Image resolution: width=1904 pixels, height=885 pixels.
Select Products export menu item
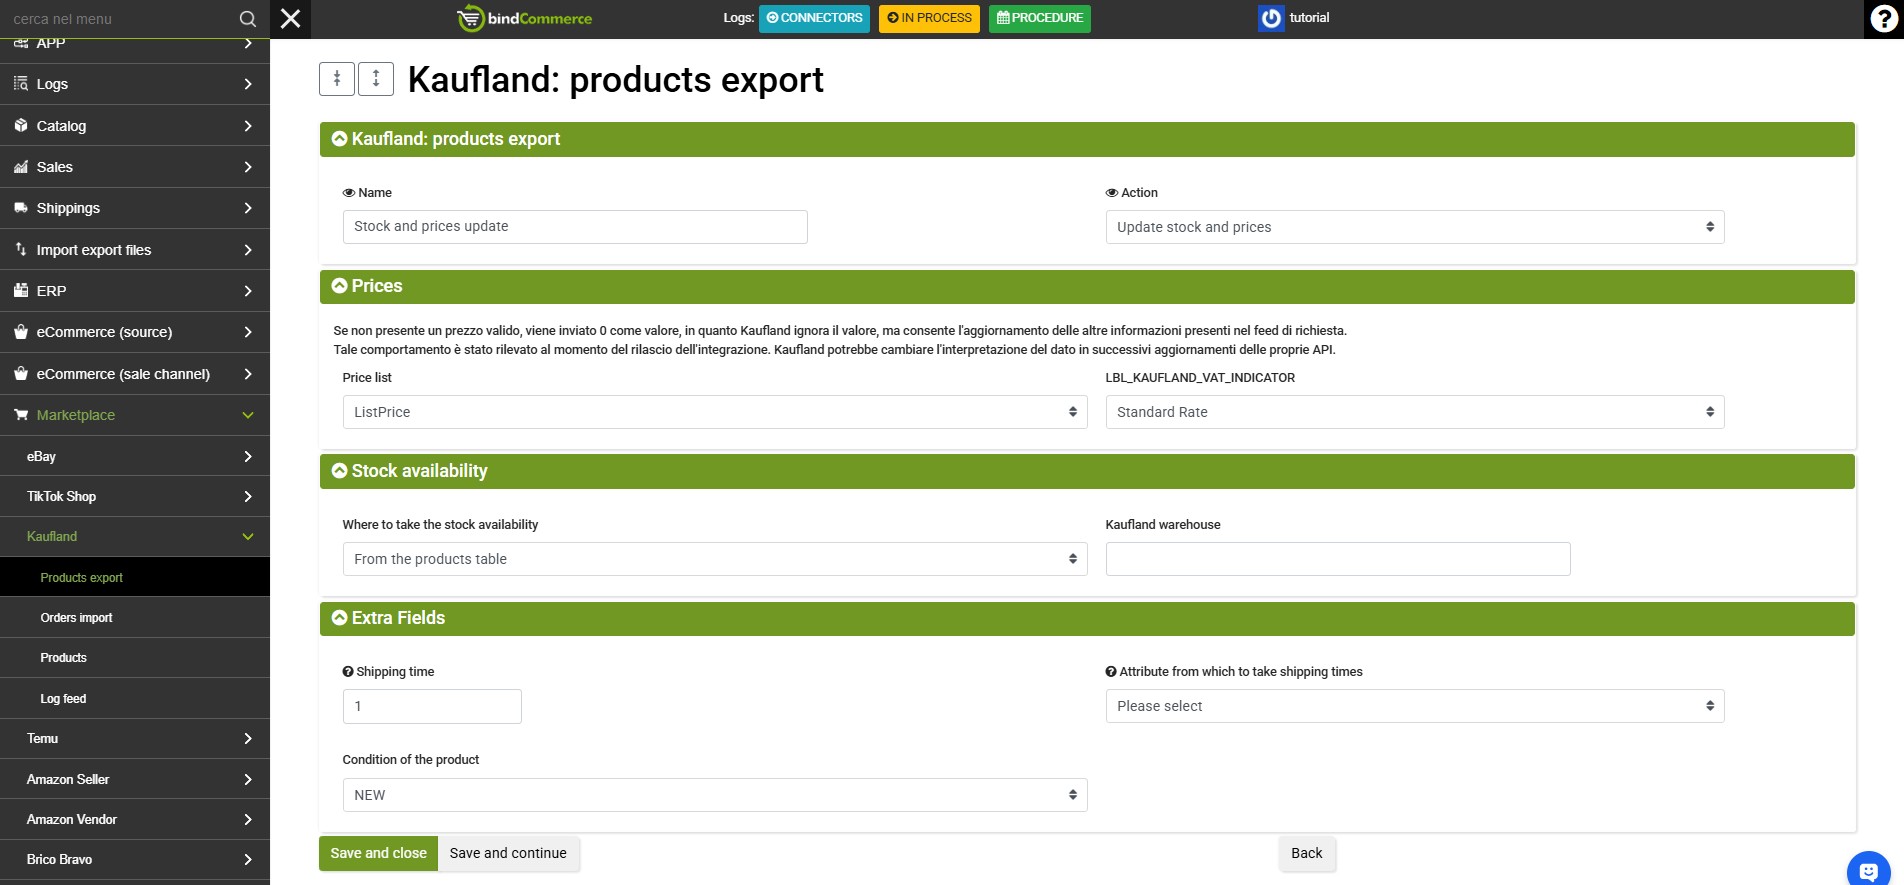135,577
